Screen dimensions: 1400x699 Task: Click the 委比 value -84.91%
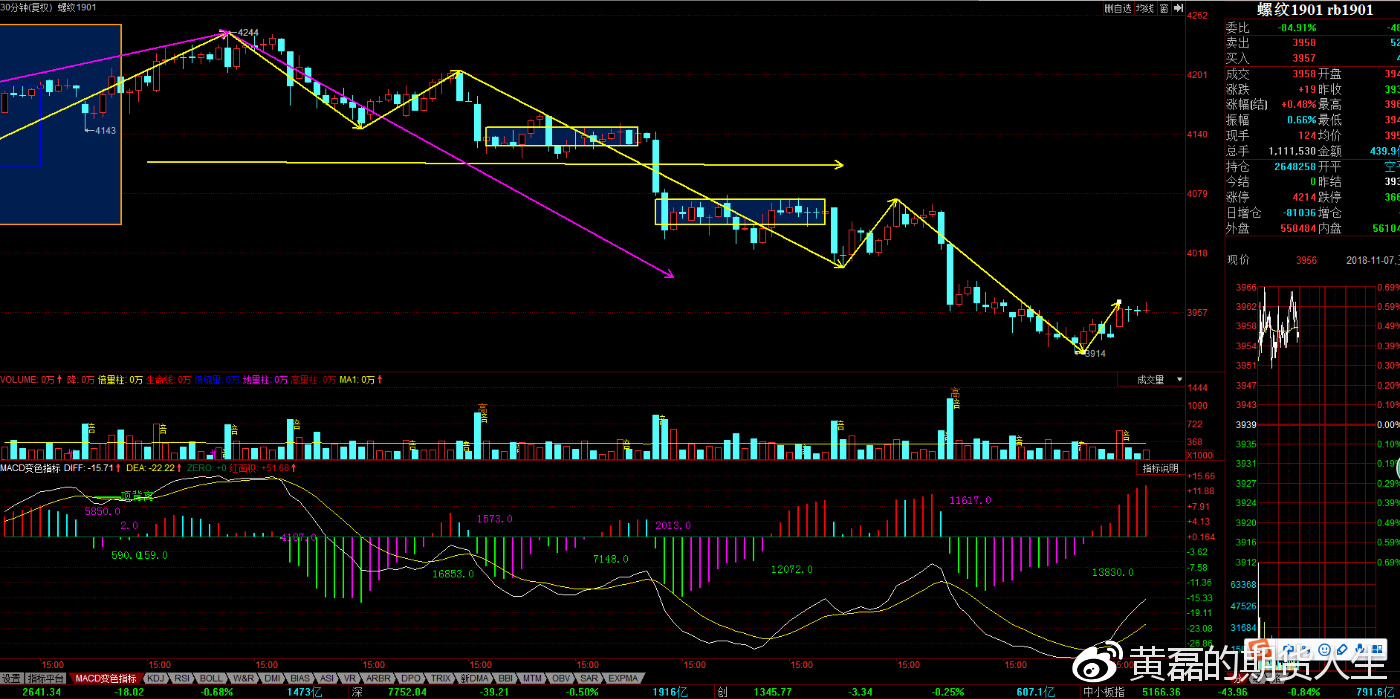[x=1297, y=28]
